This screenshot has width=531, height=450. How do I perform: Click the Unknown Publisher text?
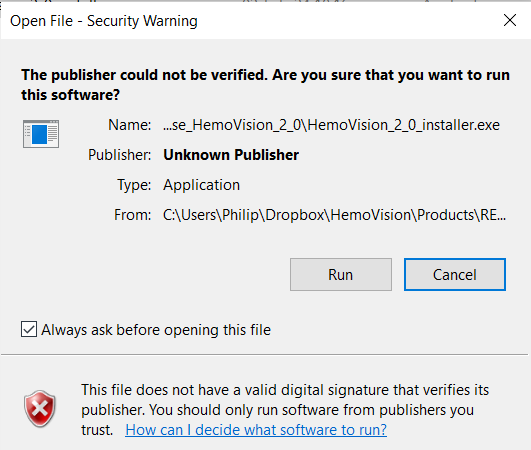click(231, 155)
